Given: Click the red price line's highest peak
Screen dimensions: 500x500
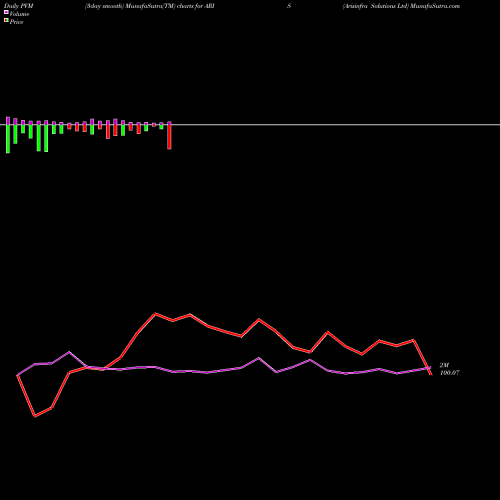Looking at the screenshot, I should (x=155, y=314).
